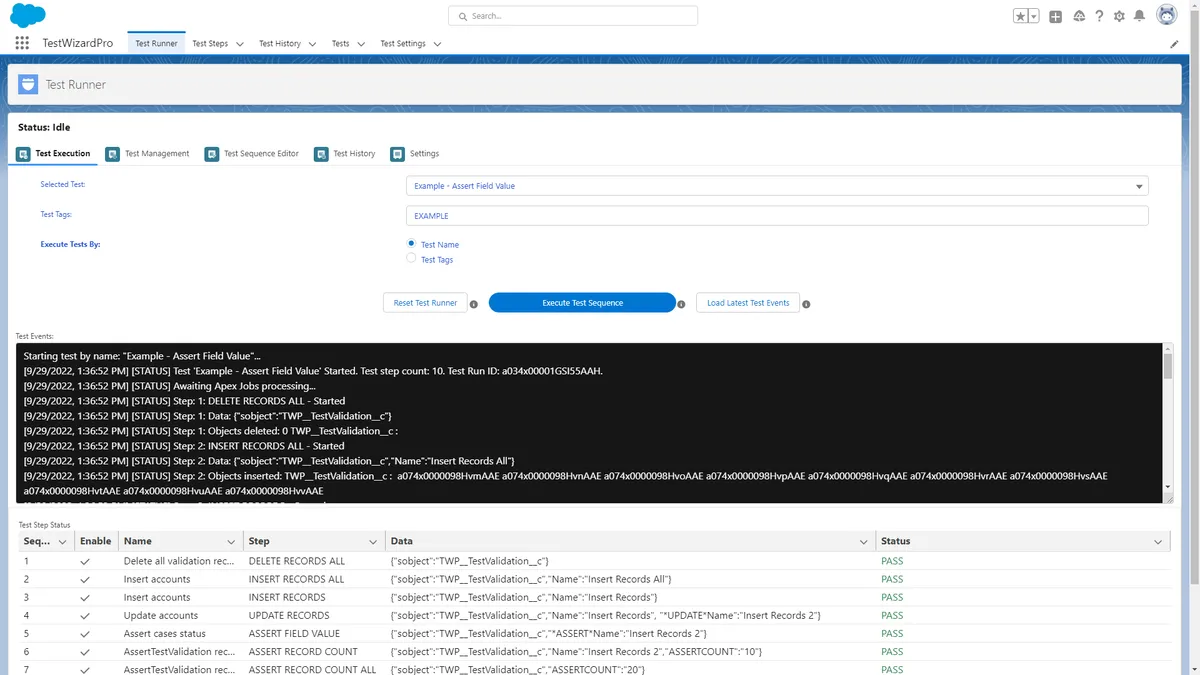The width and height of the screenshot is (1200, 675).
Task: Select the Test Tags radio button
Action: 411,258
